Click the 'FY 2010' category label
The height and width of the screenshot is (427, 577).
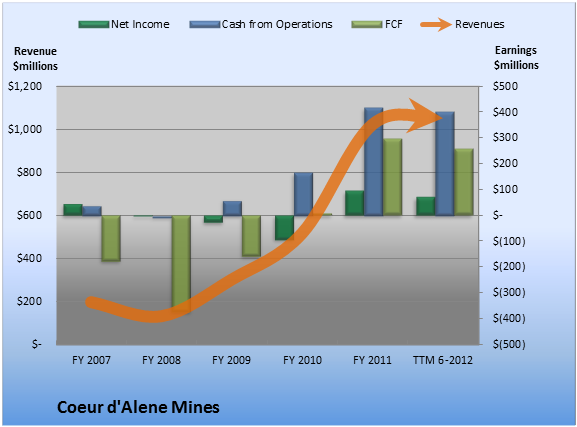tap(302, 360)
